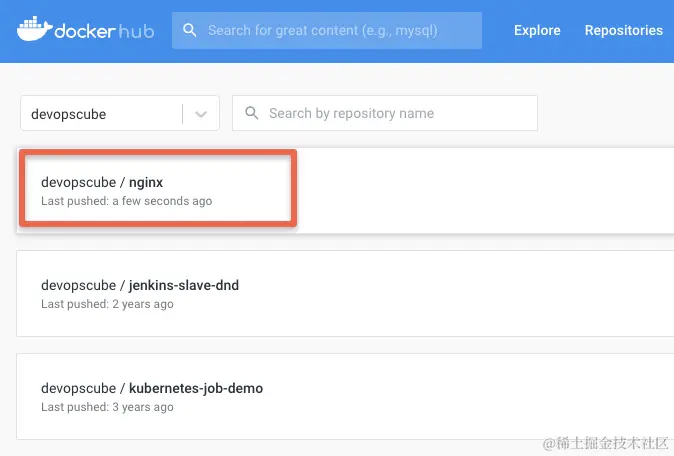
Task: Open the Explore menu item
Action: [537, 30]
